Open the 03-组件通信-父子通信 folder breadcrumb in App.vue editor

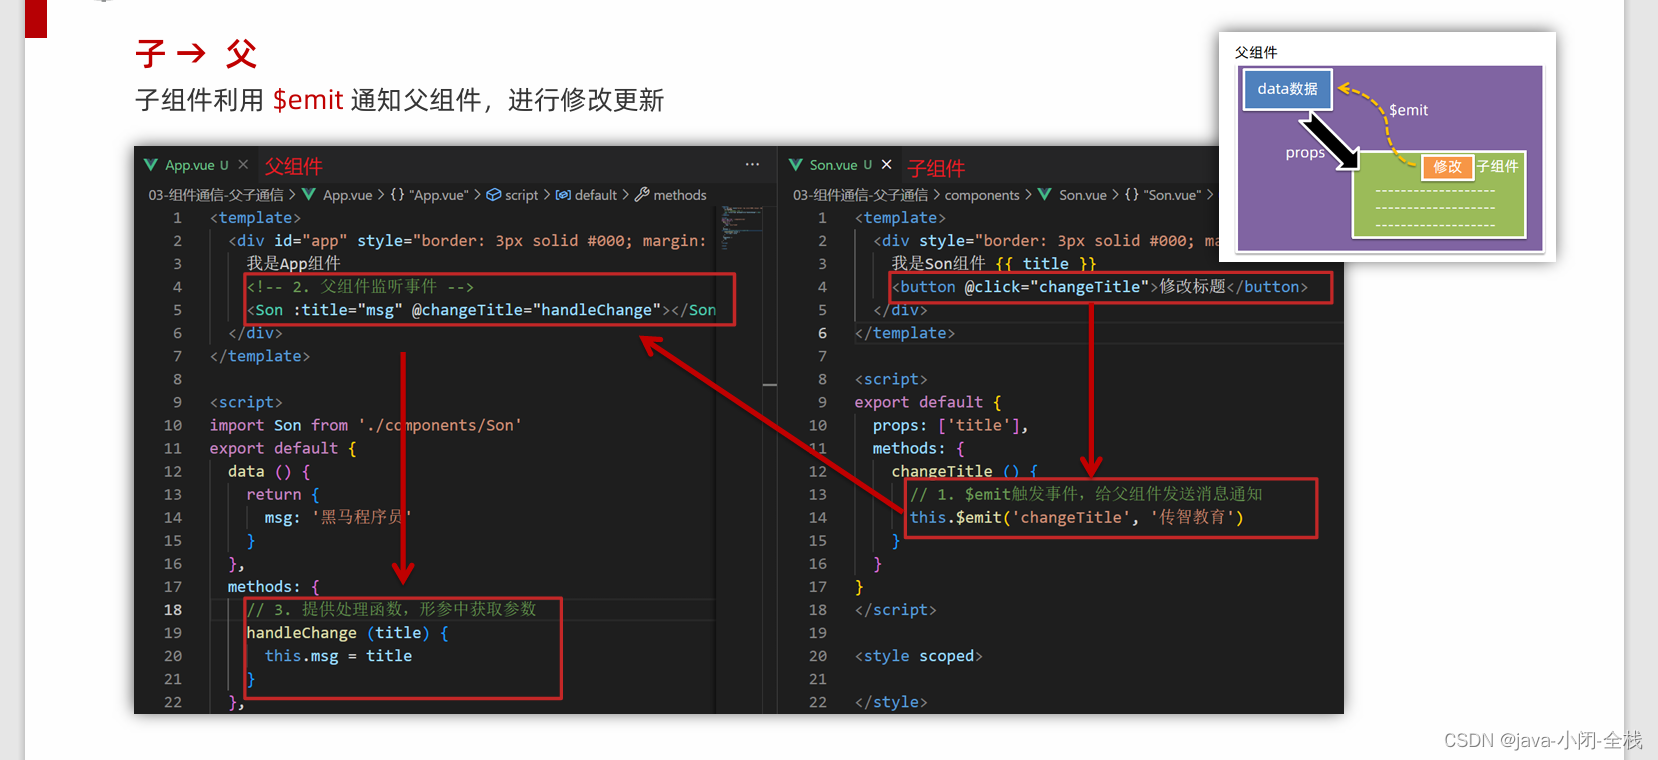[x=216, y=195]
